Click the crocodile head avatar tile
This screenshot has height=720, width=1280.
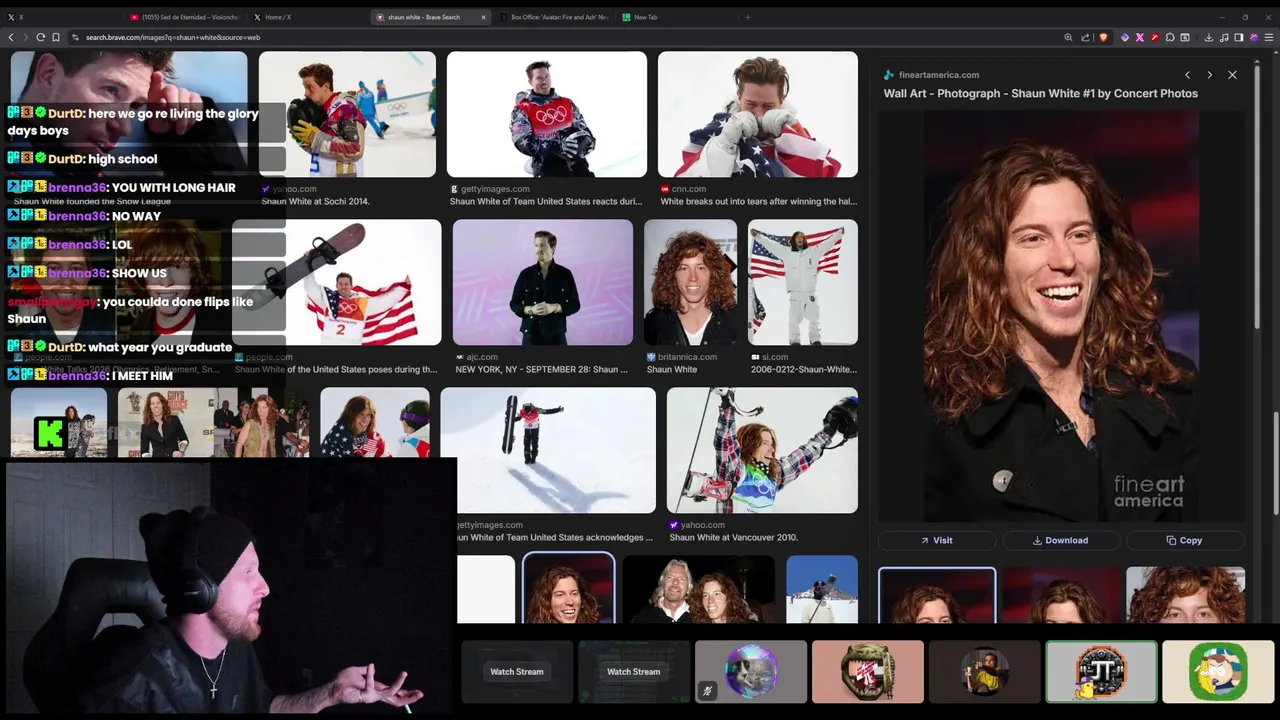tap(868, 671)
